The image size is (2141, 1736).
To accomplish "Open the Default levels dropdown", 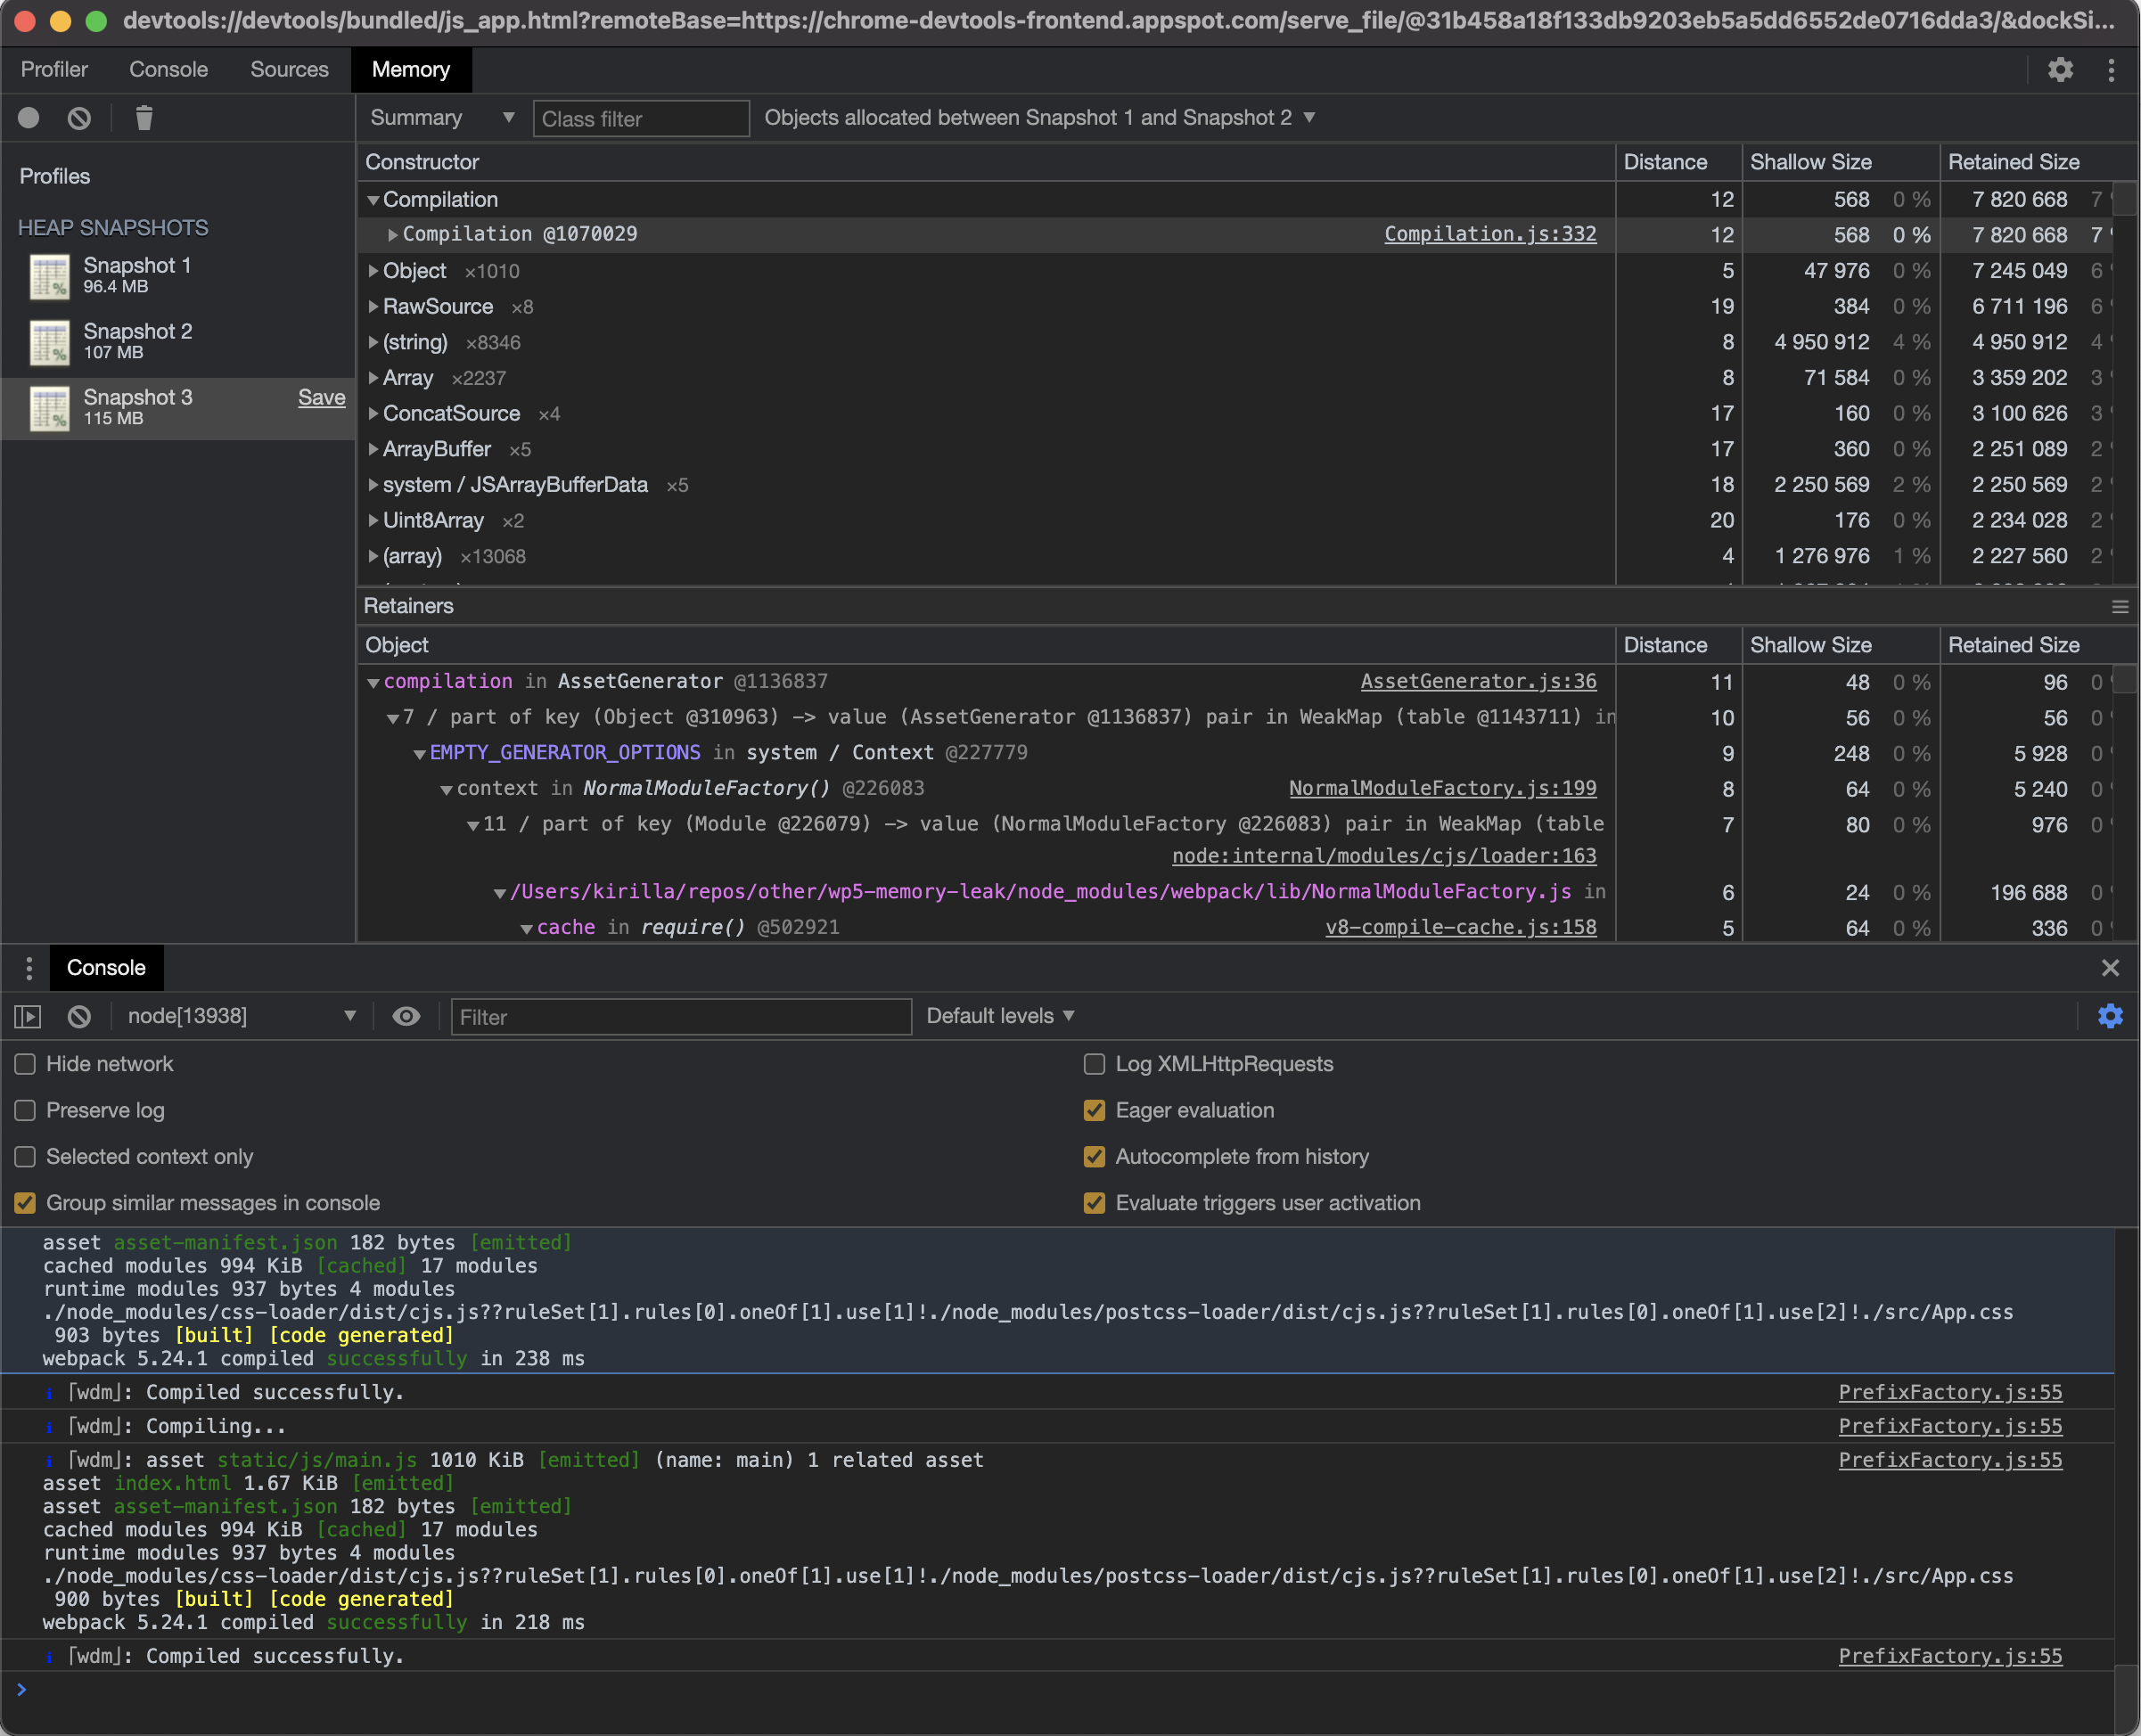I will point(999,1015).
